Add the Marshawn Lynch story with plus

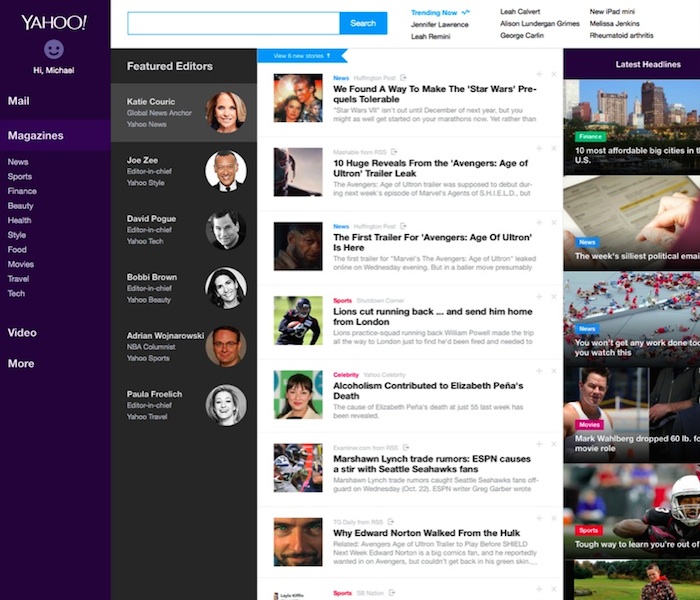pyautogui.click(x=539, y=444)
